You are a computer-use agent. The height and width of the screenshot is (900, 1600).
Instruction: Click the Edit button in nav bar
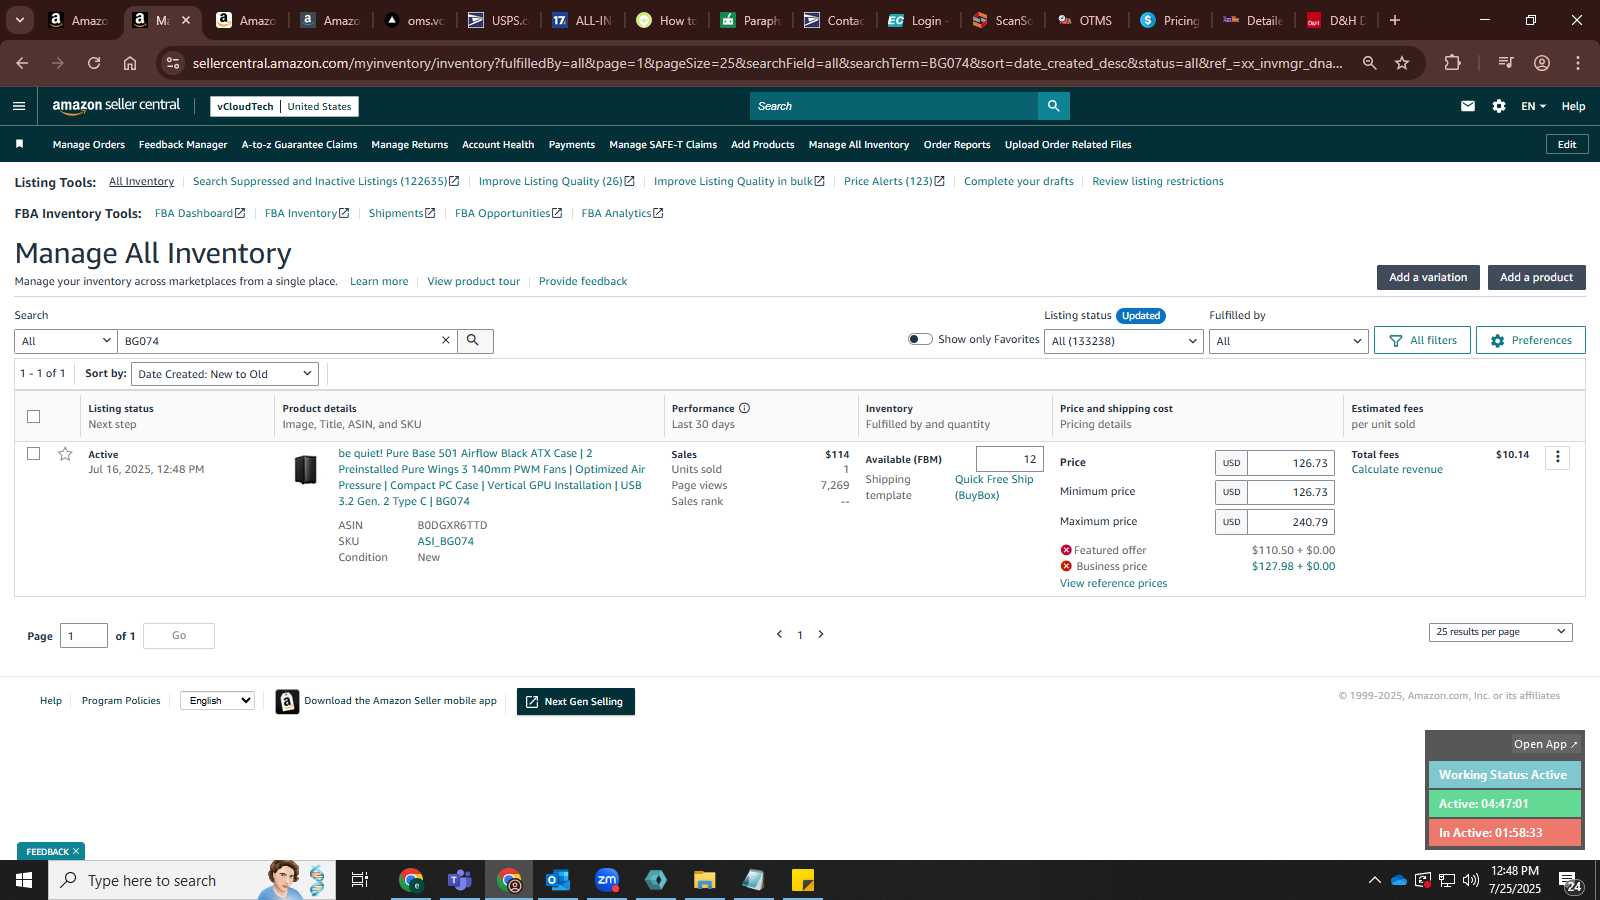(x=1567, y=144)
